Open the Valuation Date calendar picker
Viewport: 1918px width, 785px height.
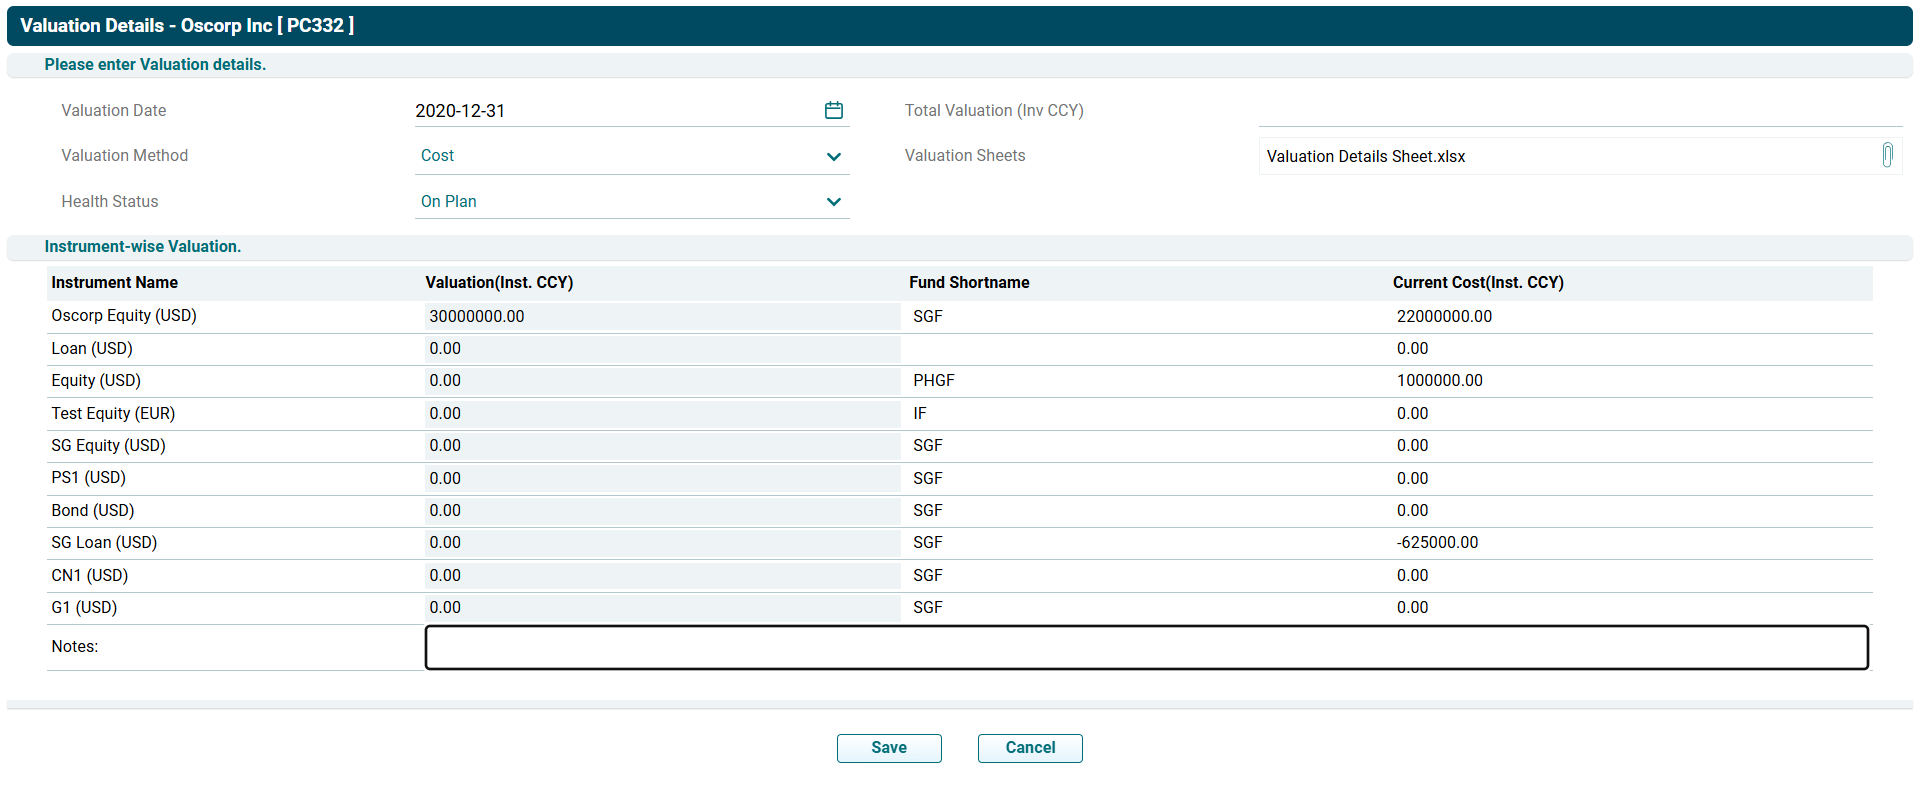(833, 110)
